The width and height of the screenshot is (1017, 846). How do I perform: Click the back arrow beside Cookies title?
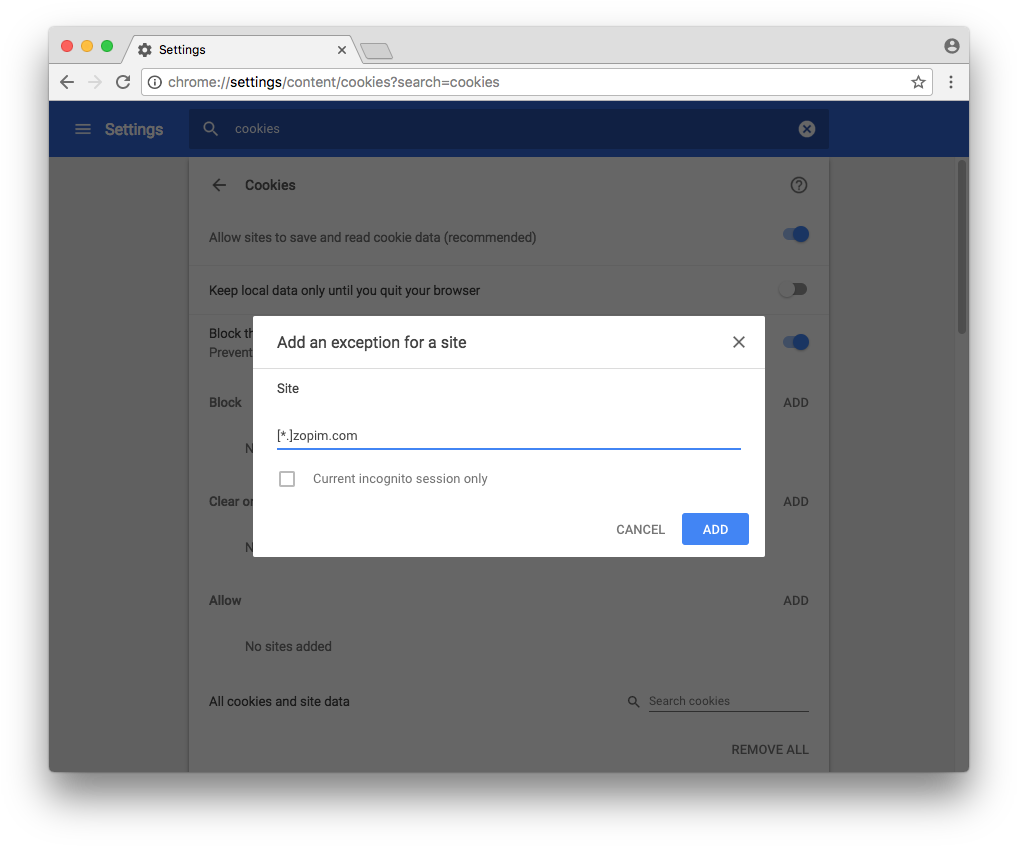(x=219, y=185)
